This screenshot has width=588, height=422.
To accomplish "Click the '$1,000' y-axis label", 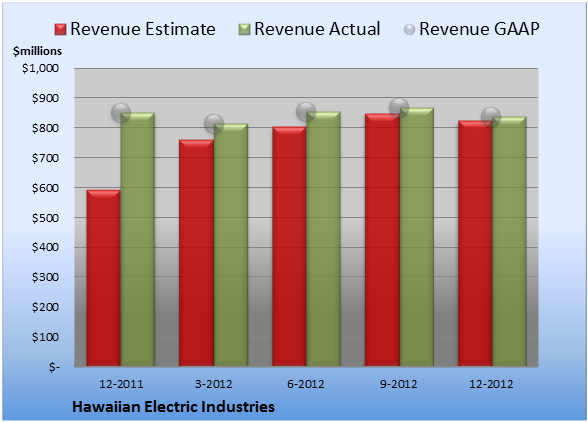I will 40,68.
